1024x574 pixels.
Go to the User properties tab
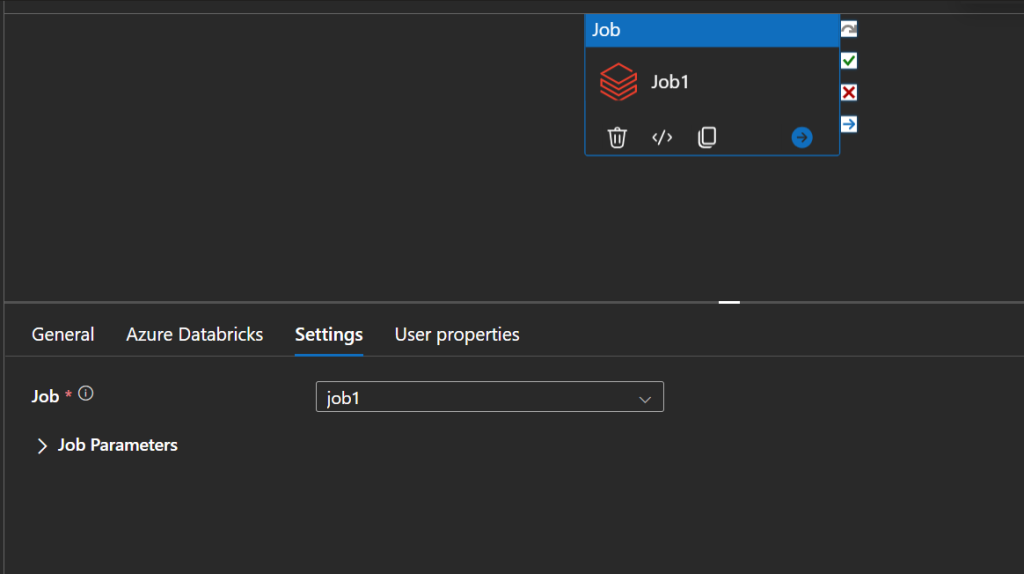pos(457,335)
